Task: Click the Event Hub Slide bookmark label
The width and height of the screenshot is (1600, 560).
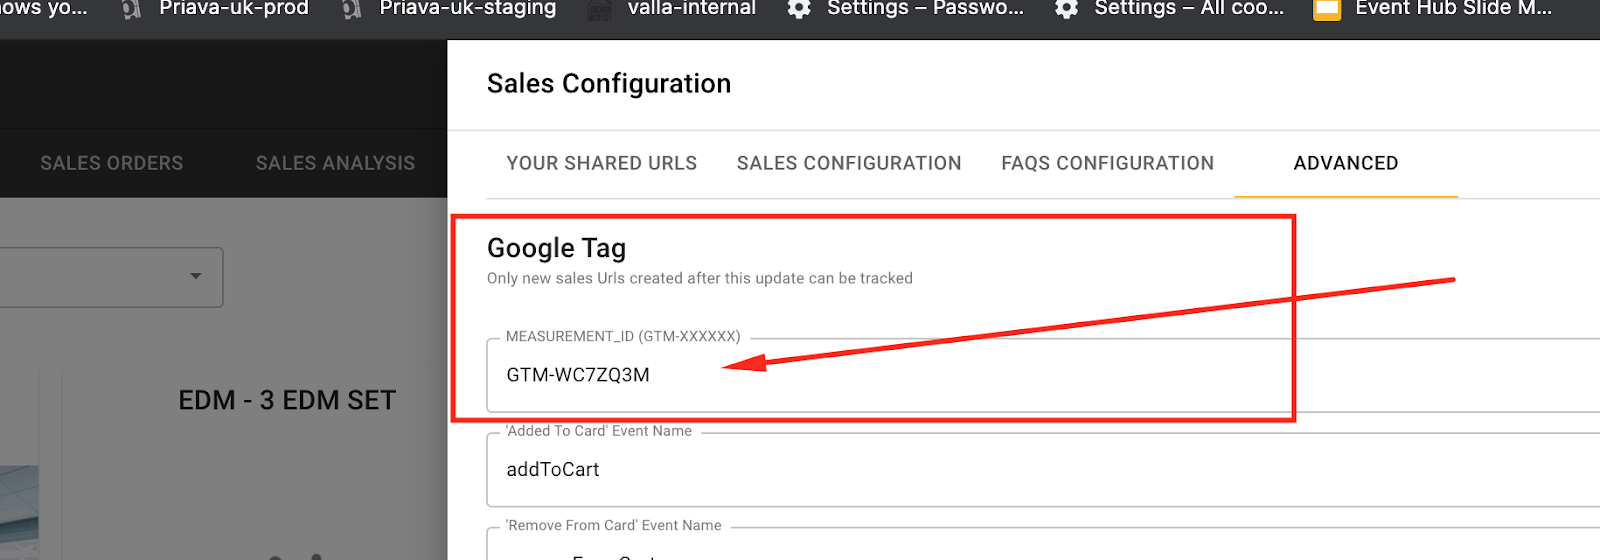Action: pyautogui.click(x=1453, y=9)
